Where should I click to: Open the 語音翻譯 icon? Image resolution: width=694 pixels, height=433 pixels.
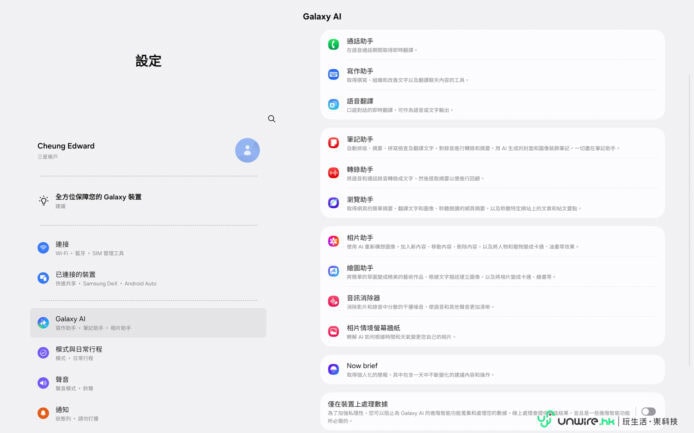(x=333, y=104)
